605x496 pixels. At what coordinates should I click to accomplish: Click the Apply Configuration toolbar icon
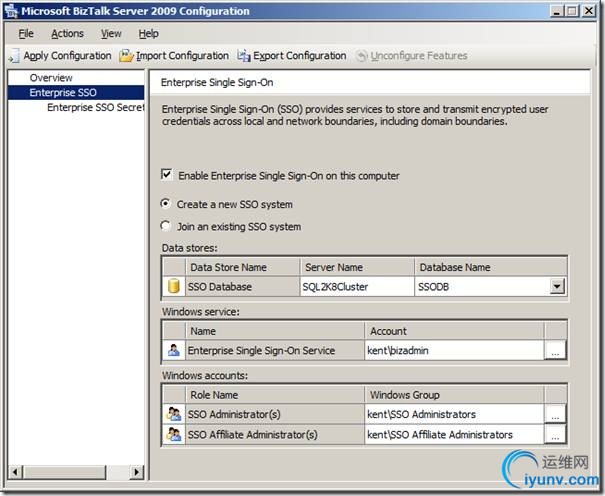14,56
